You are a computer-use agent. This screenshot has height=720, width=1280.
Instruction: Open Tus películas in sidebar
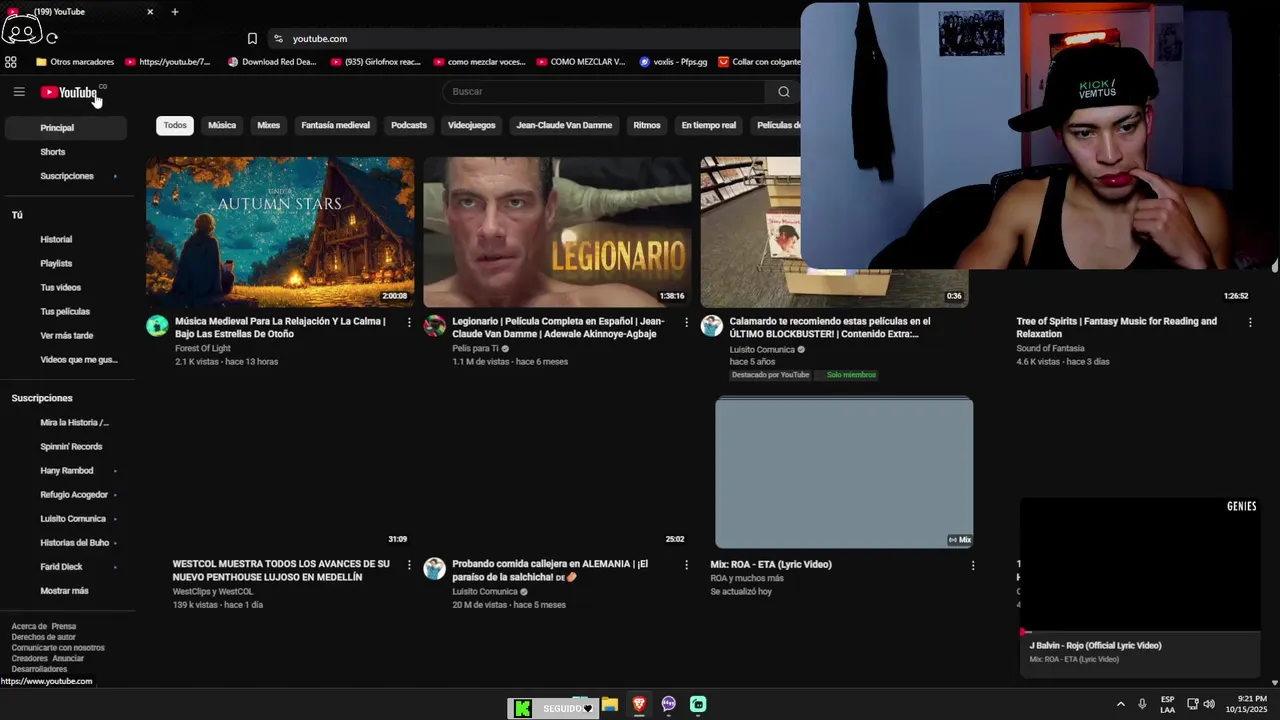pos(66,312)
